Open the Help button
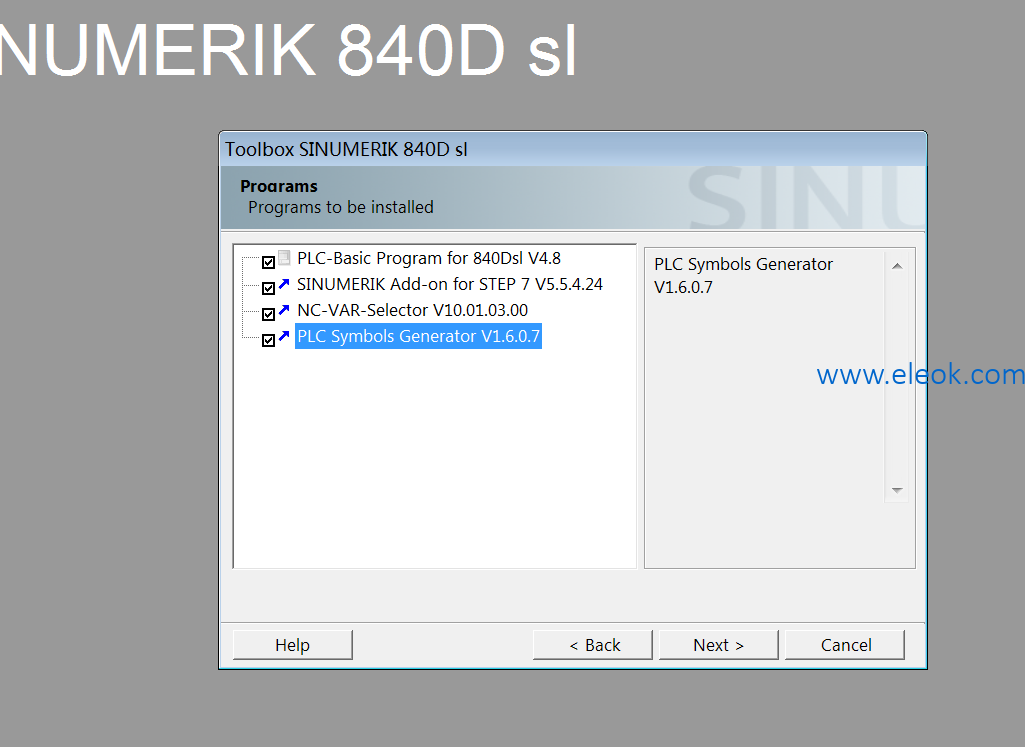Image resolution: width=1025 pixels, height=747 pixels. (x=292, y=645)
